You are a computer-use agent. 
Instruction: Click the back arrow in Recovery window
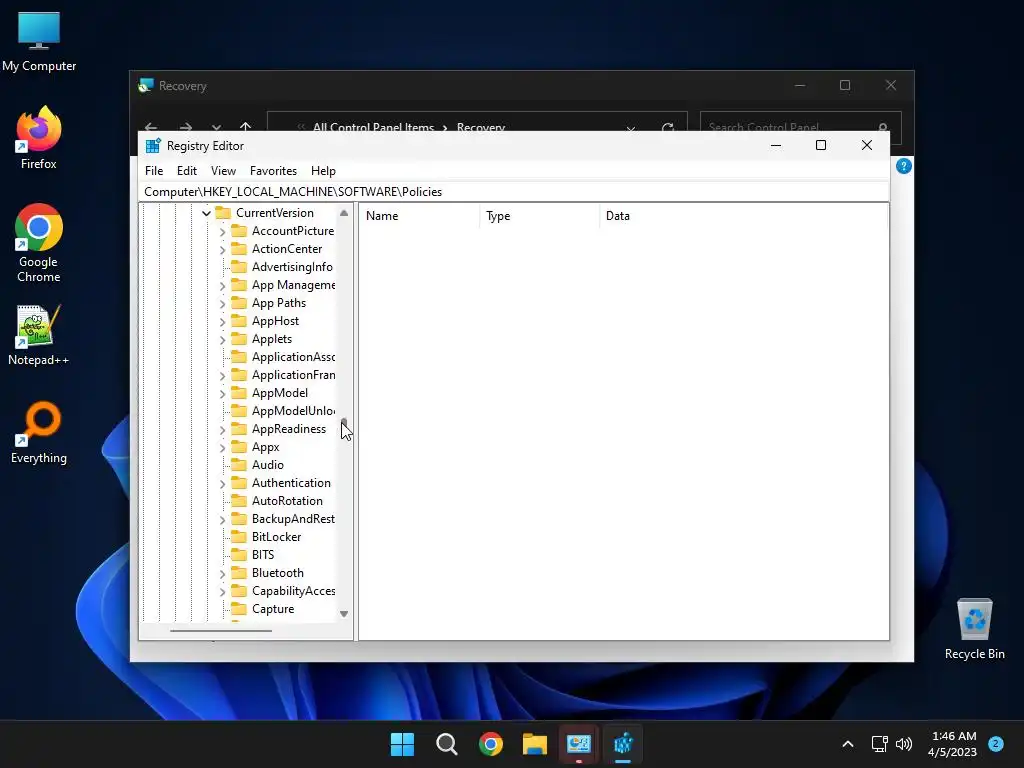(x=151, y=127)
